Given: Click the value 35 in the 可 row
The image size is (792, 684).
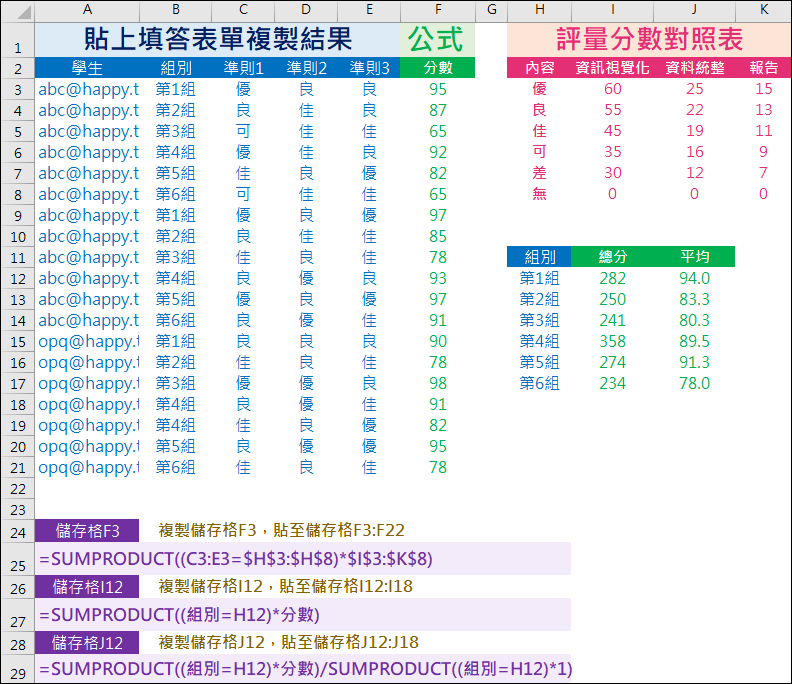Looking at the screenshot, I should coord(613,152).
